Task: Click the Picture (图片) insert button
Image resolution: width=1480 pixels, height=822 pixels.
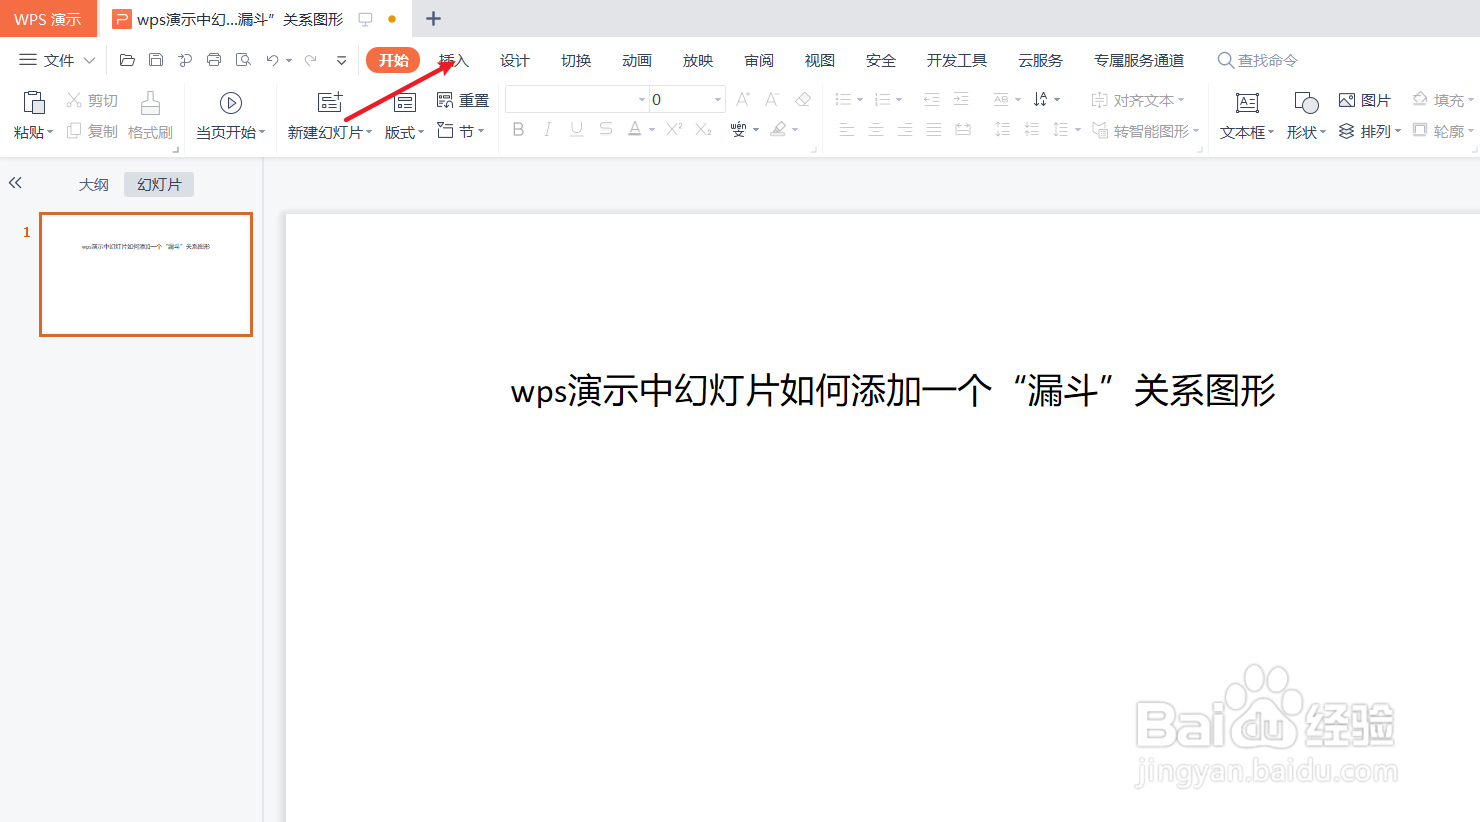Action: (x=1365, y=100)
